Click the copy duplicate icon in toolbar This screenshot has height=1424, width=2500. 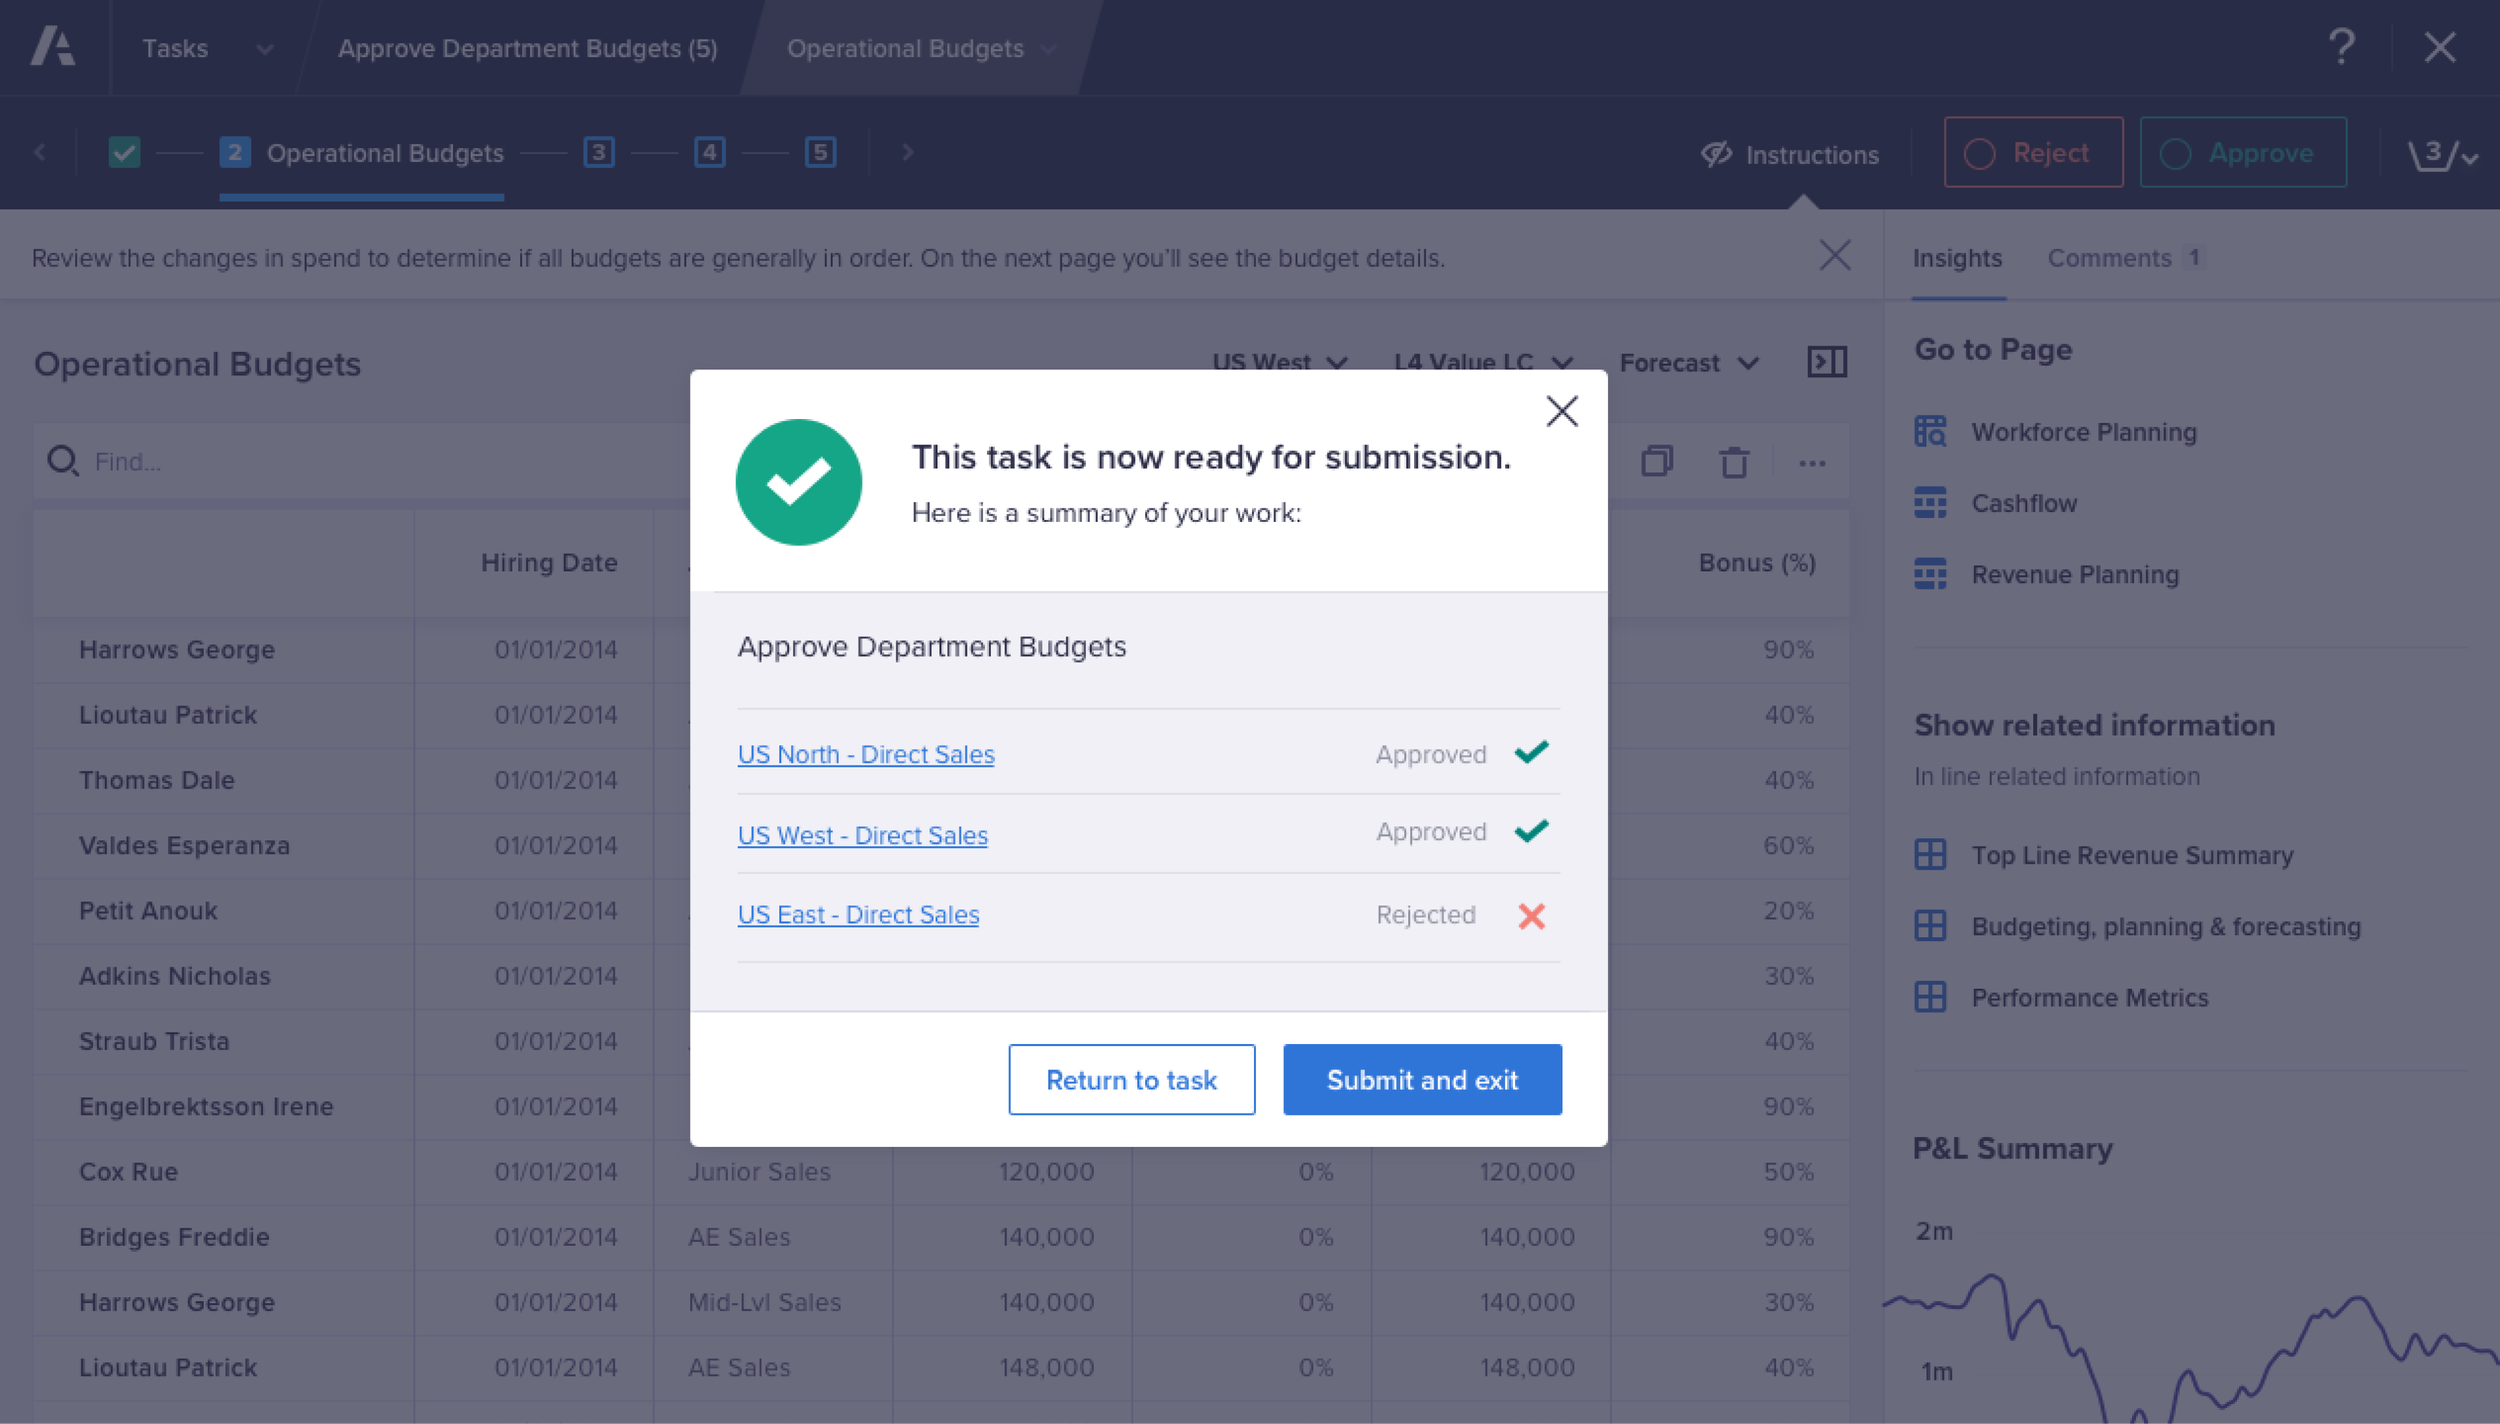pos(1656,461)
